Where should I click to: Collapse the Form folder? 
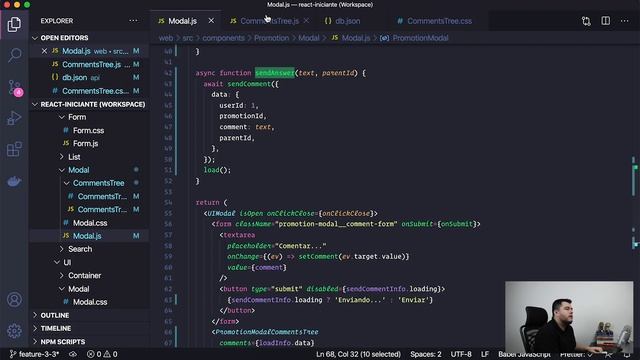[77, 117]
